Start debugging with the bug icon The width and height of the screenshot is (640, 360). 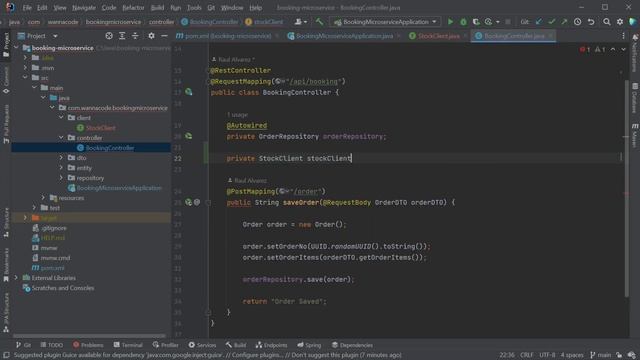point(463,22)
